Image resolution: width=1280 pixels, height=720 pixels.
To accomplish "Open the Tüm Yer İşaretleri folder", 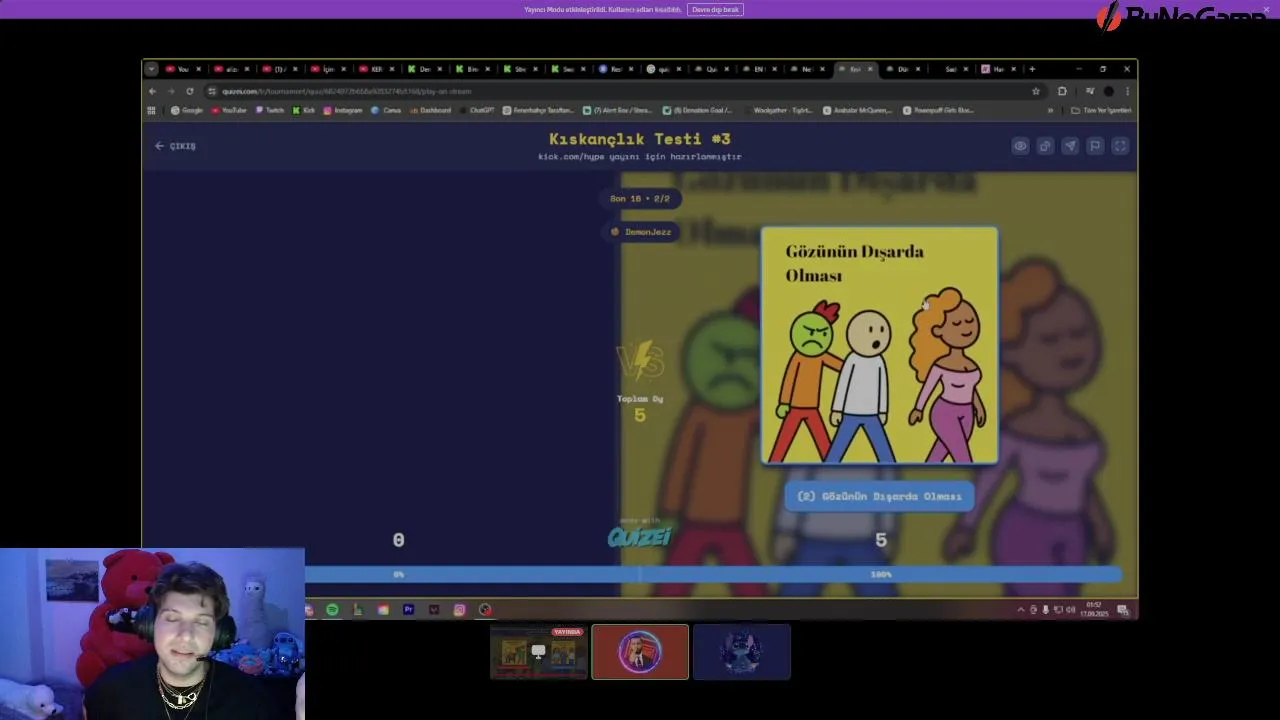I will point(1101,110).
